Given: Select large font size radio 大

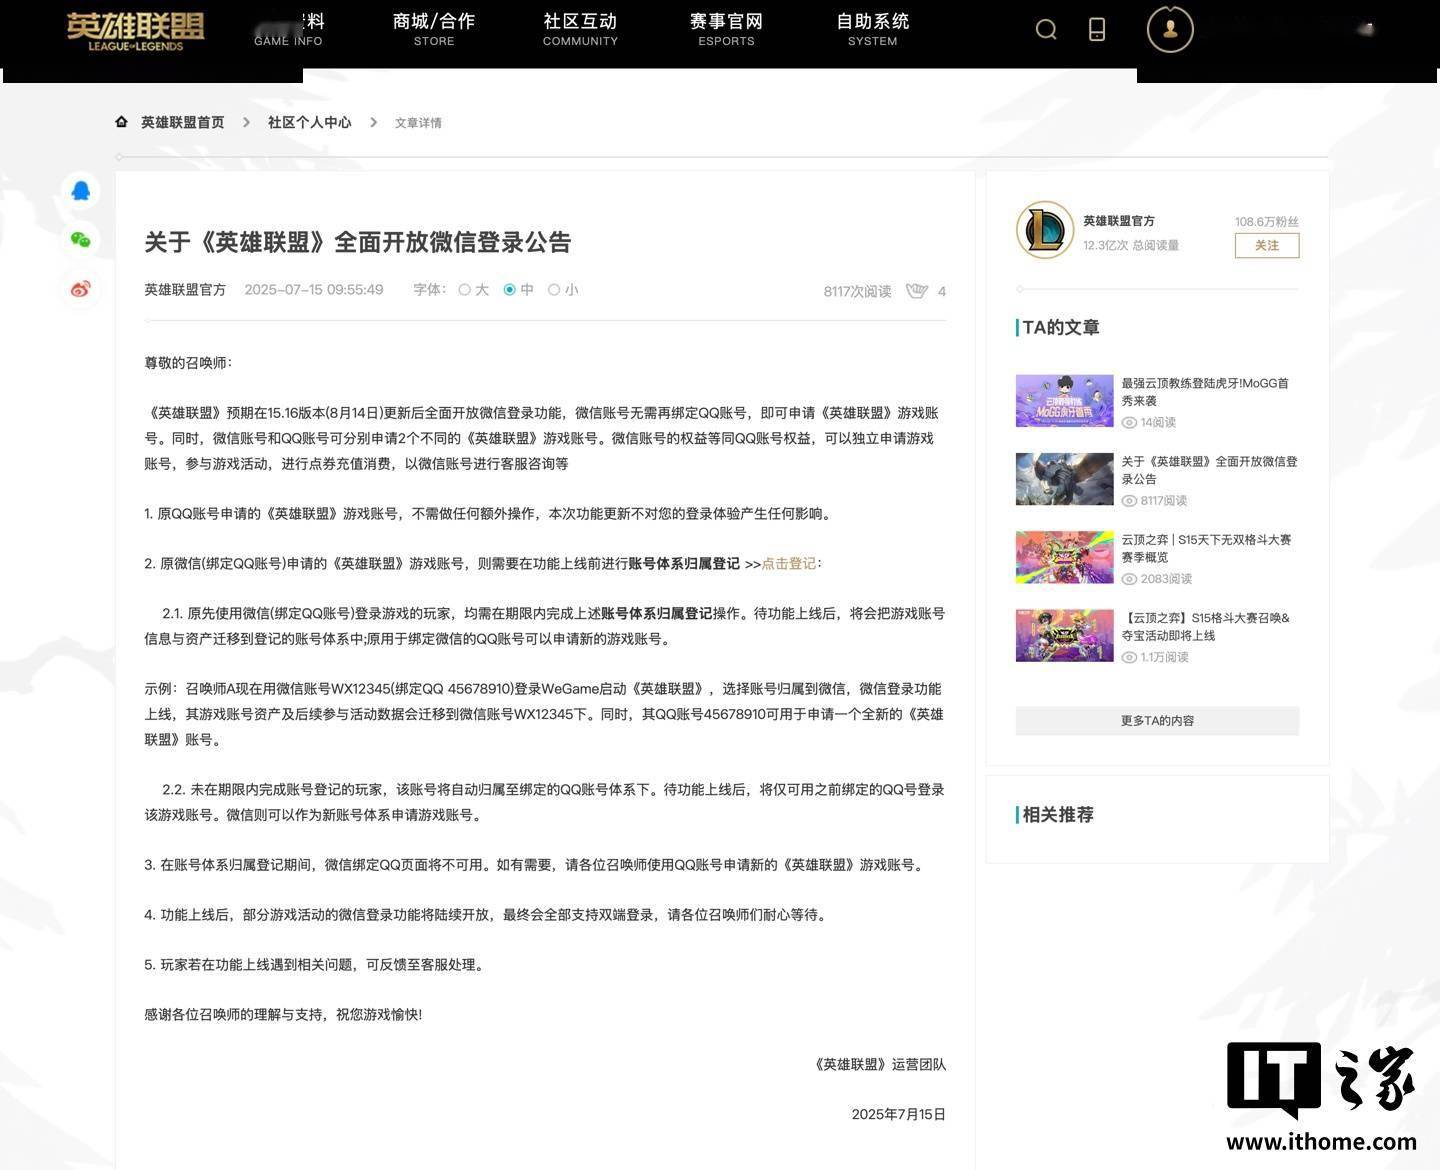Looking at the screenshot, I should tap(464, 290).
